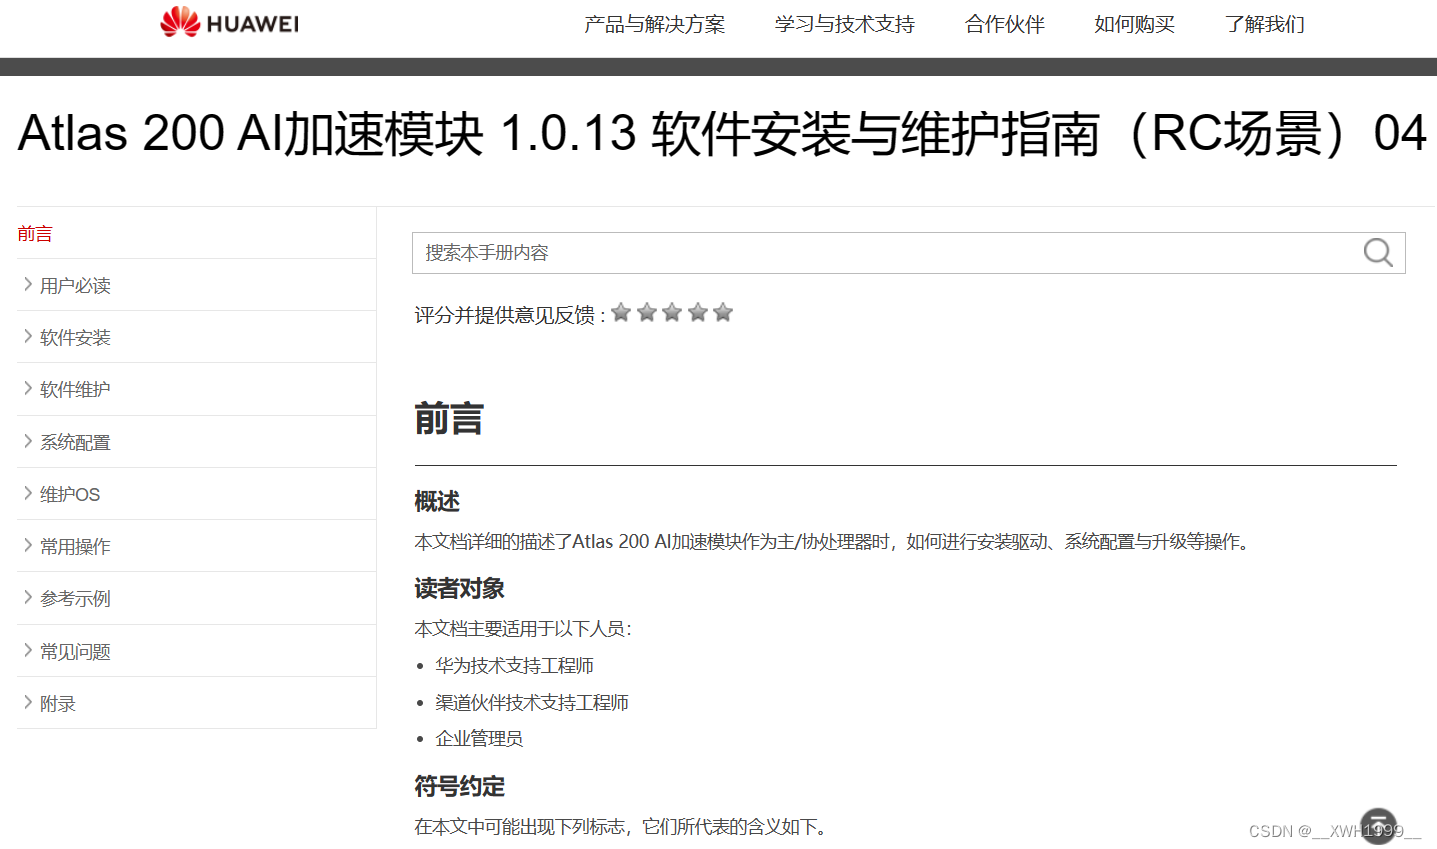
Task: Click the 华为技术支持工程师 bullet
Action: point(514,666)
